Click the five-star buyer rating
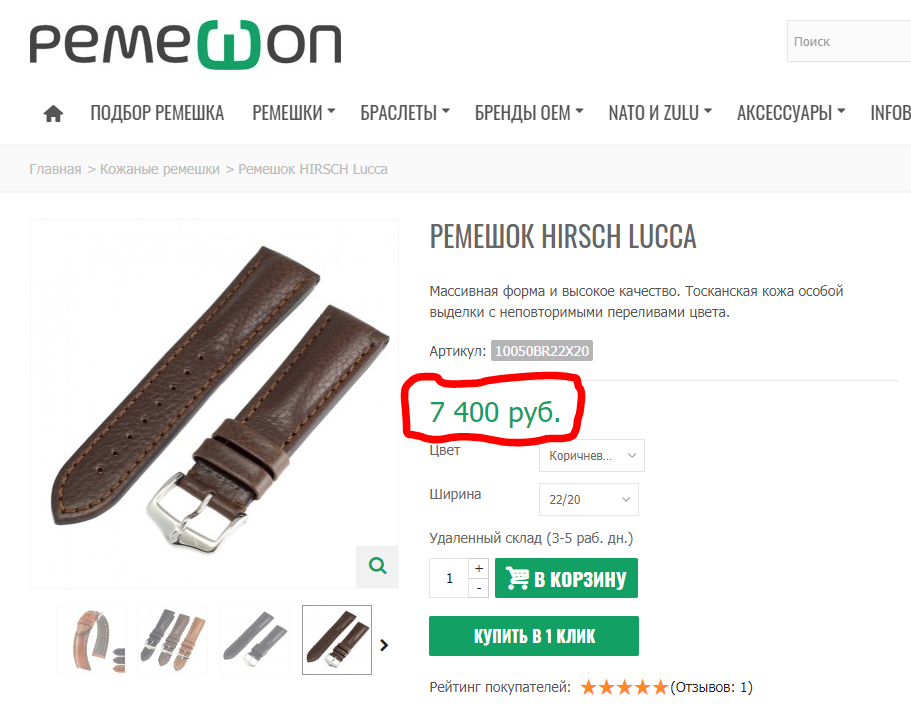This screenshot has width=911, height=725. pyautogui.click(x=624, y=688)
